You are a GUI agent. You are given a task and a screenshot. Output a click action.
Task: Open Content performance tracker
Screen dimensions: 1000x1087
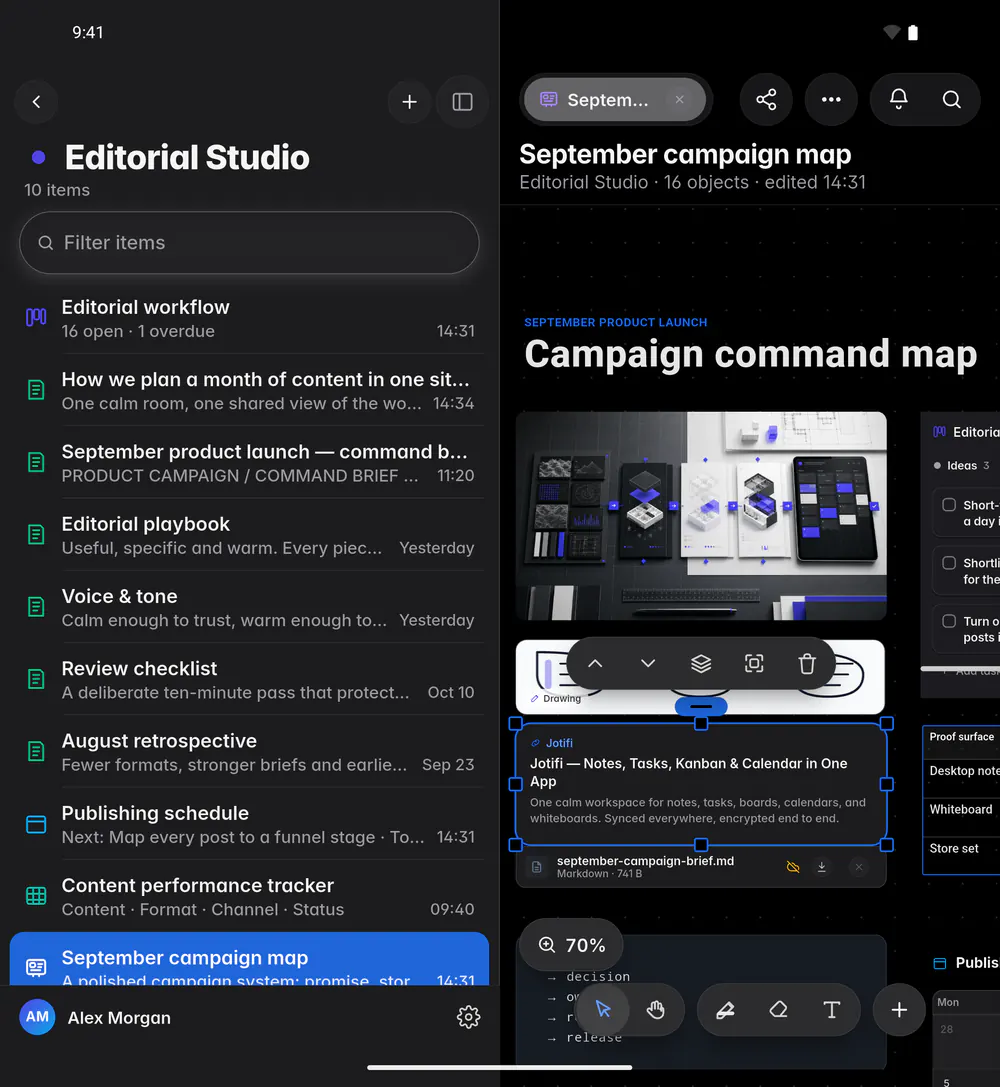pyautogui.click(x=249, y=896)
